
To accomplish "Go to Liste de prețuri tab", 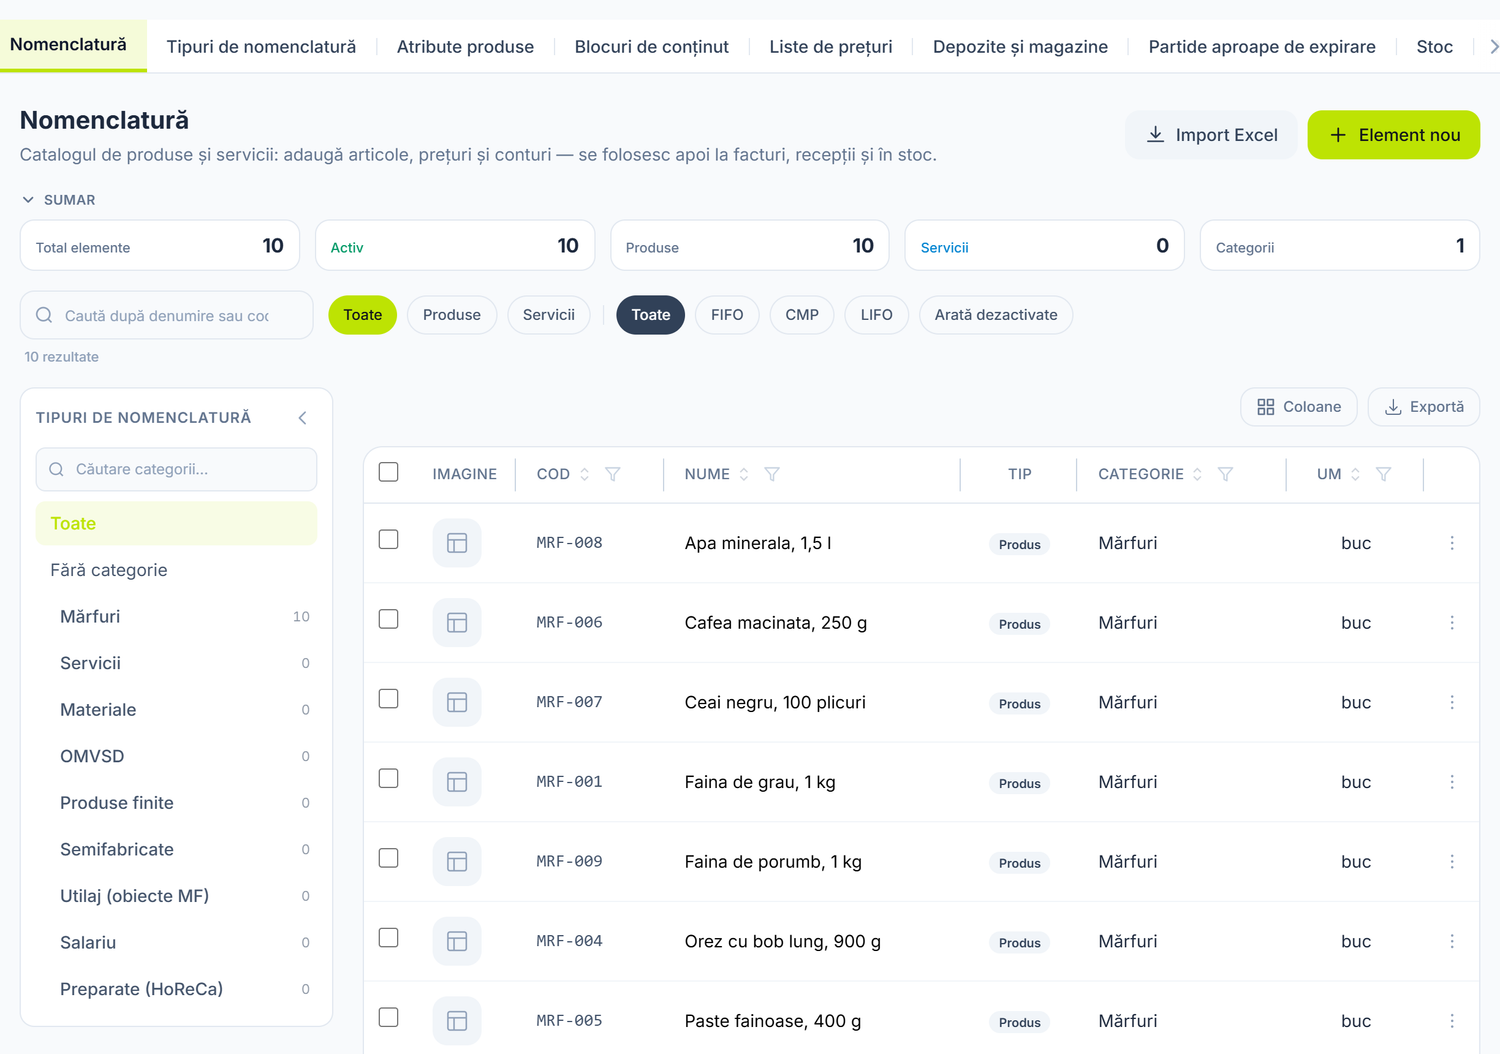I will click(x=831, y=47).
